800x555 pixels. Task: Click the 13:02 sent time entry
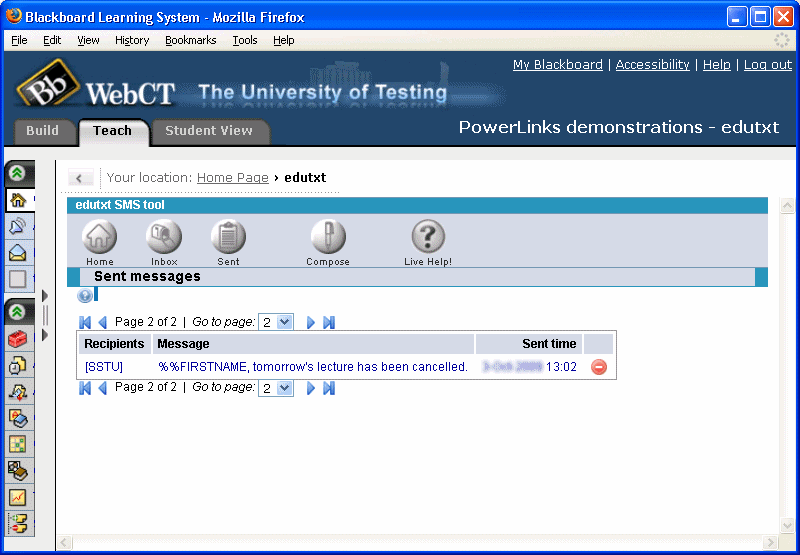click(561, 367)
